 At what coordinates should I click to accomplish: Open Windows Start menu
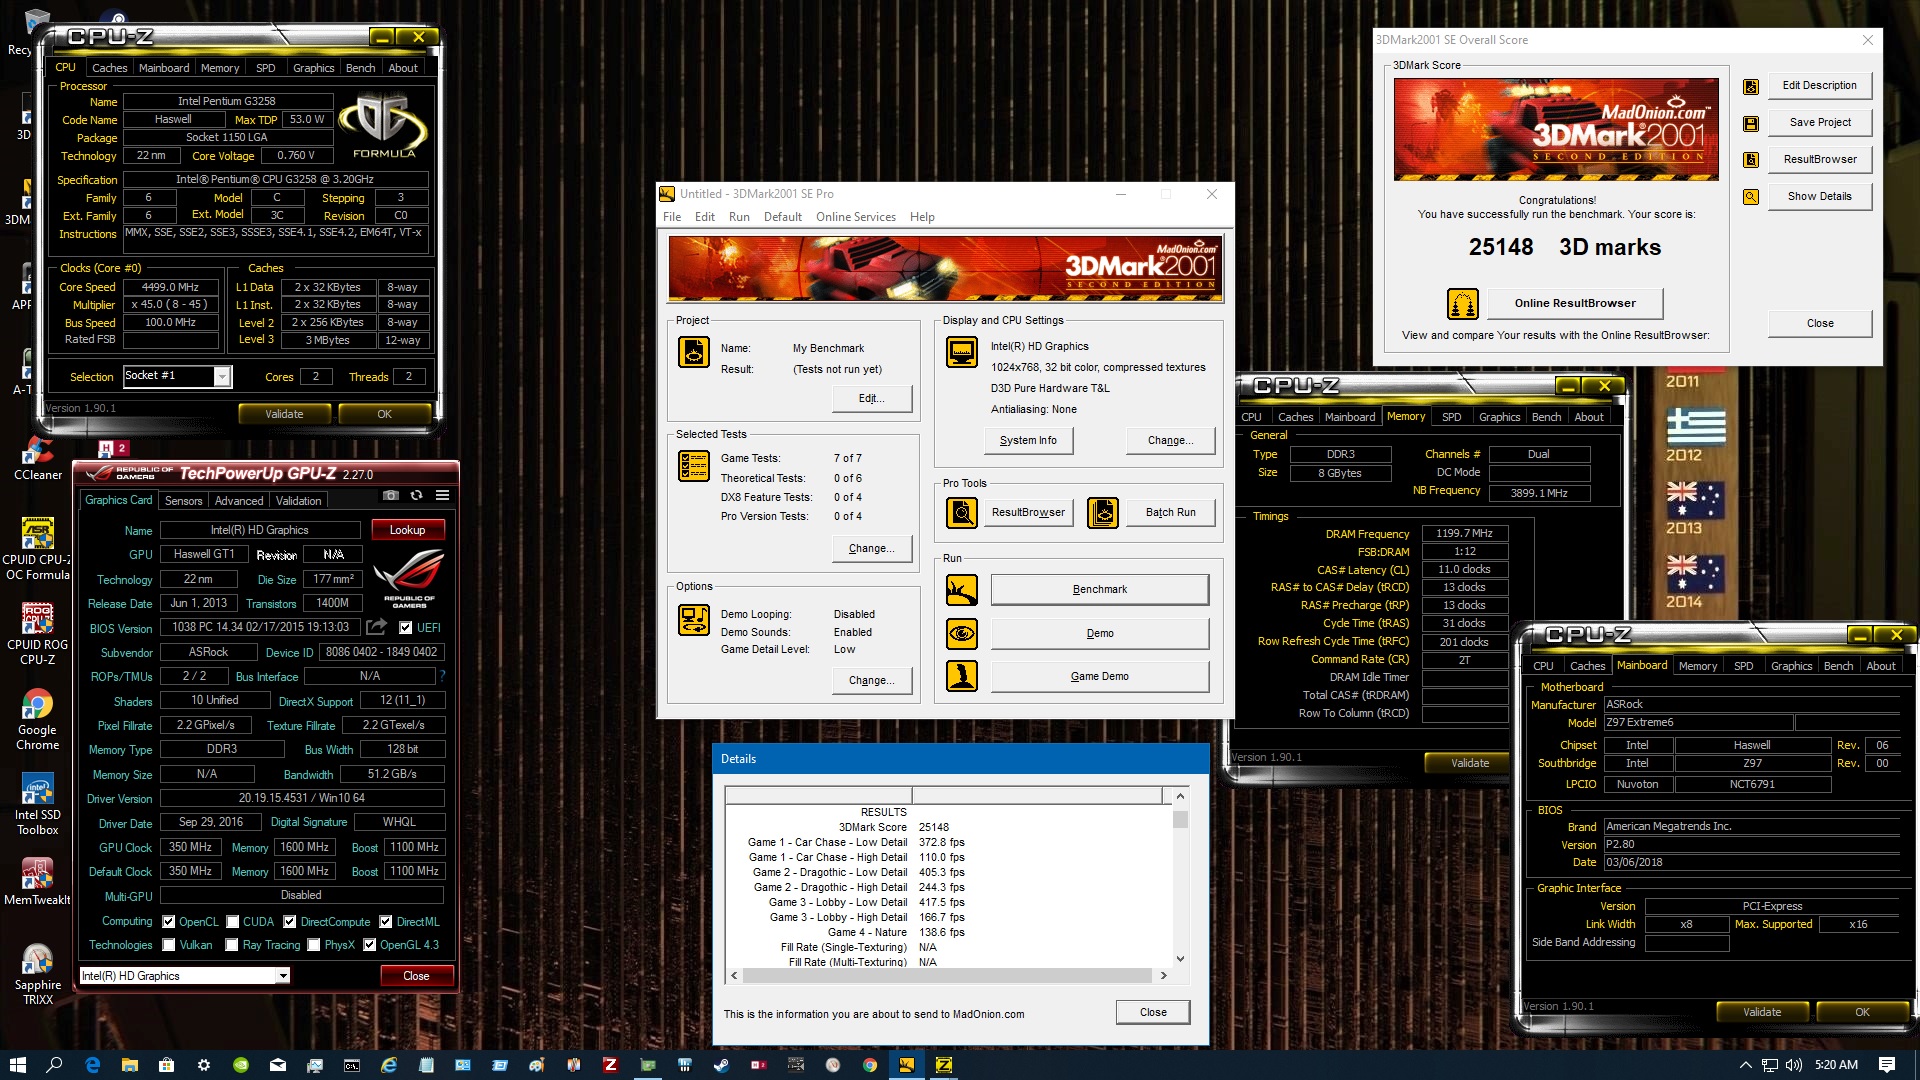pos(17,1065)
